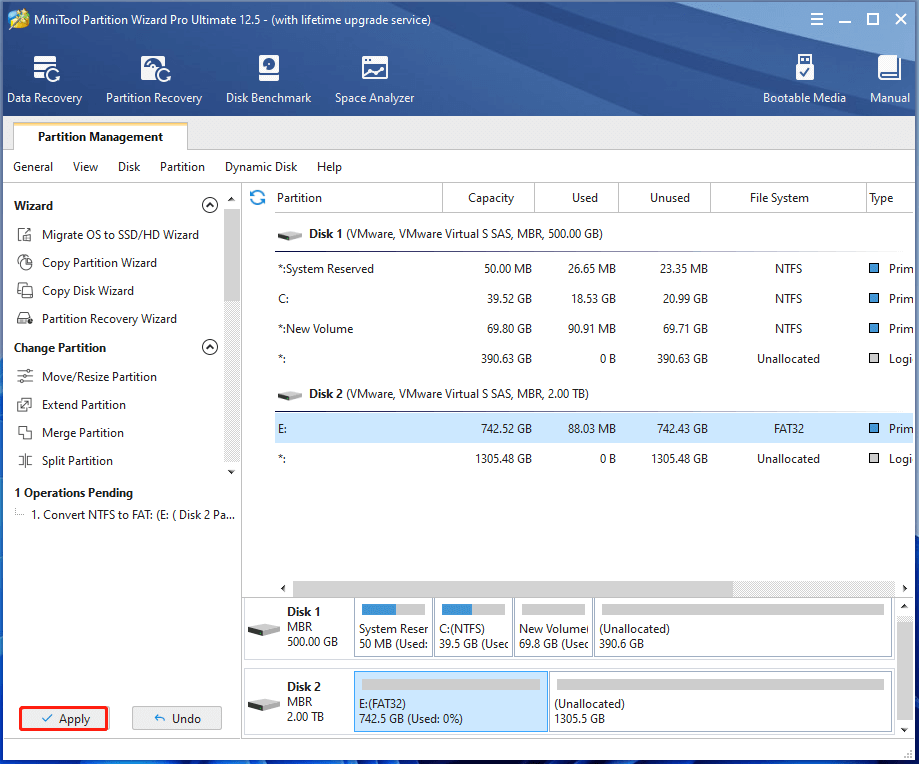Start the Copy Disk Wizard

[x=88, y=291]
